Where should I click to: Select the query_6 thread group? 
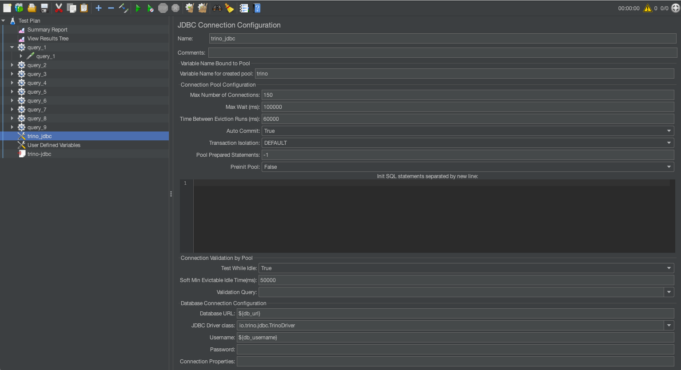tap(36, 100)
